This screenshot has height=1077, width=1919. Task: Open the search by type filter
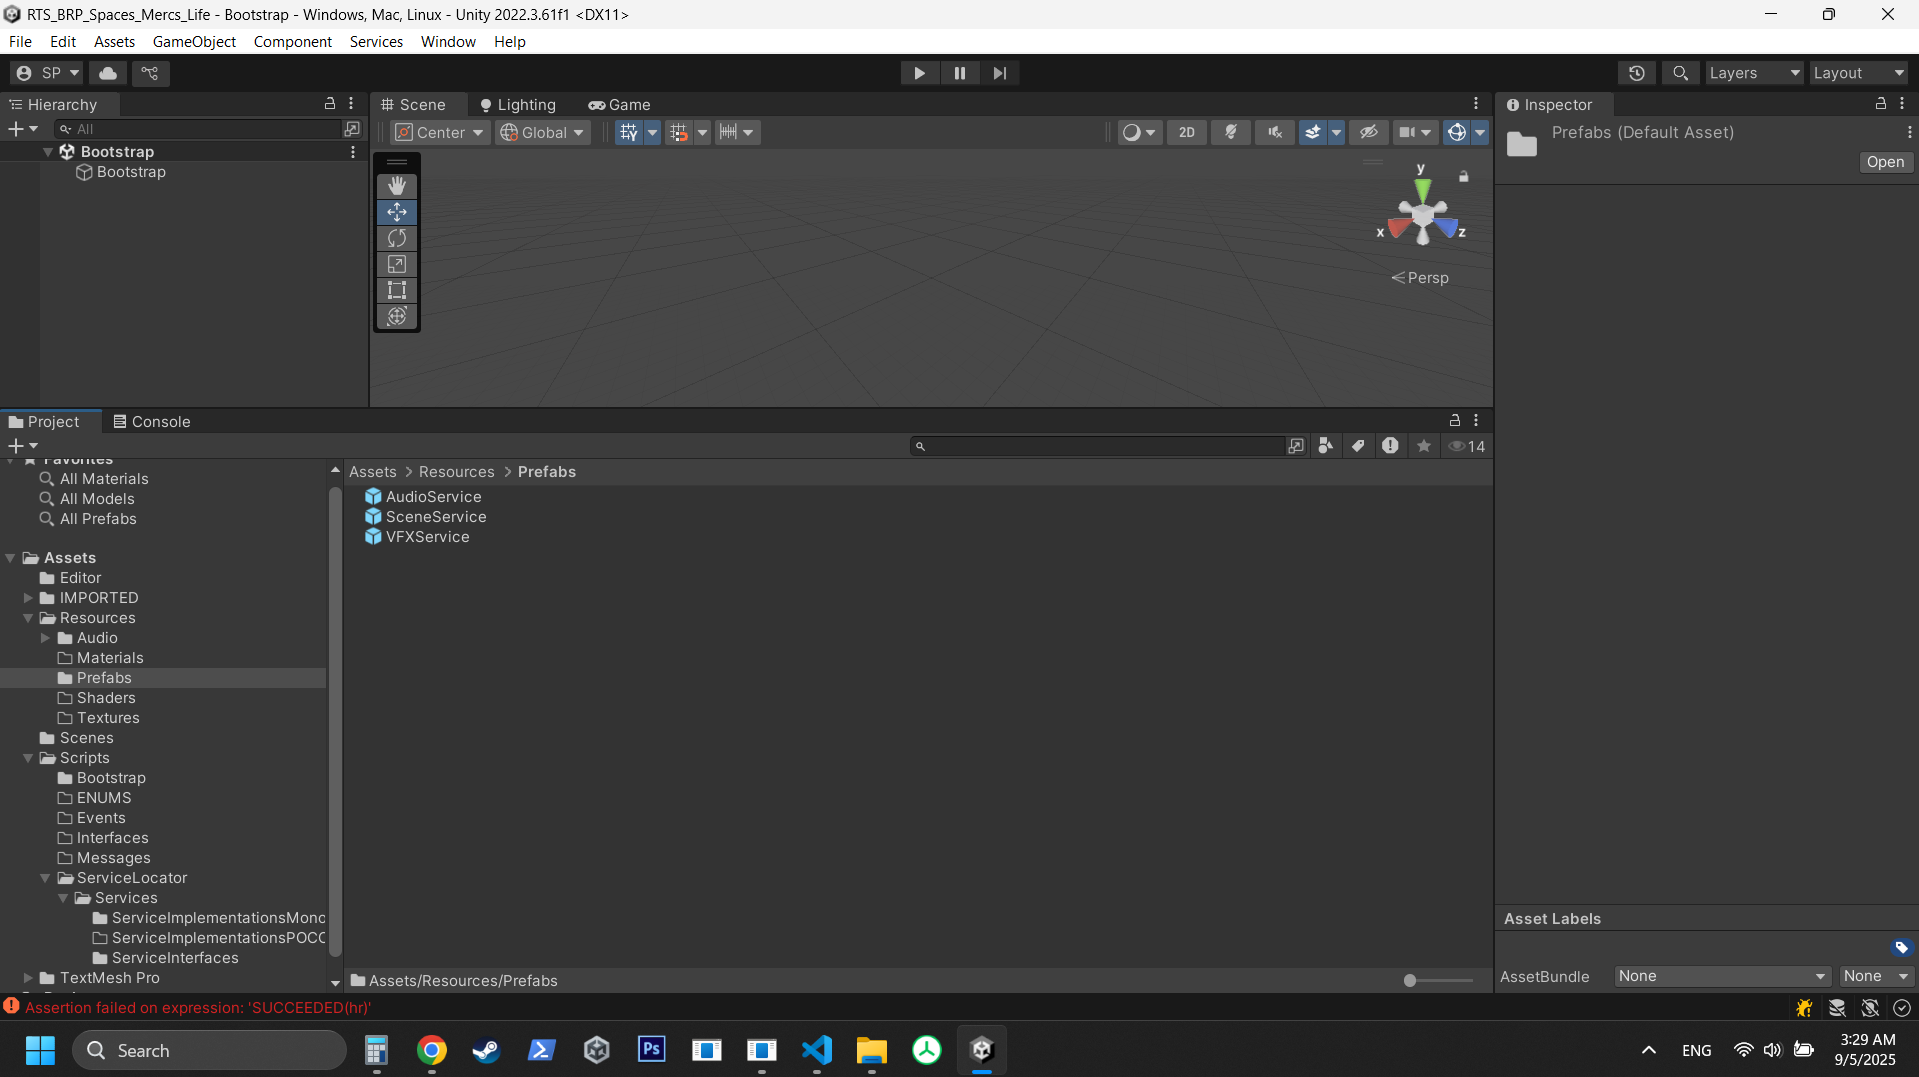coord(1326,446)
